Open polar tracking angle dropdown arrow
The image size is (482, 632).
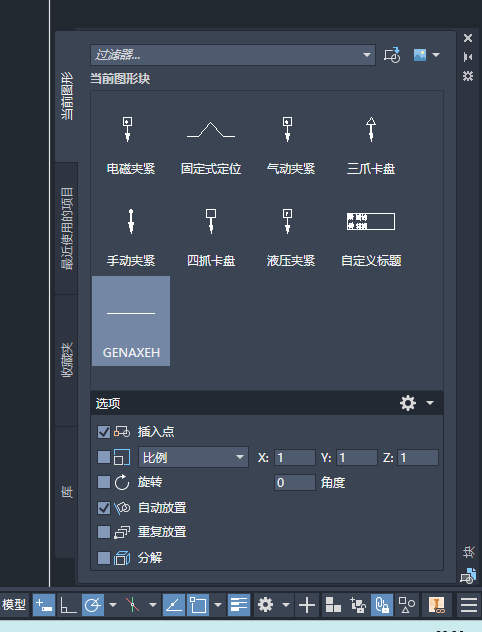coord(113,605)
